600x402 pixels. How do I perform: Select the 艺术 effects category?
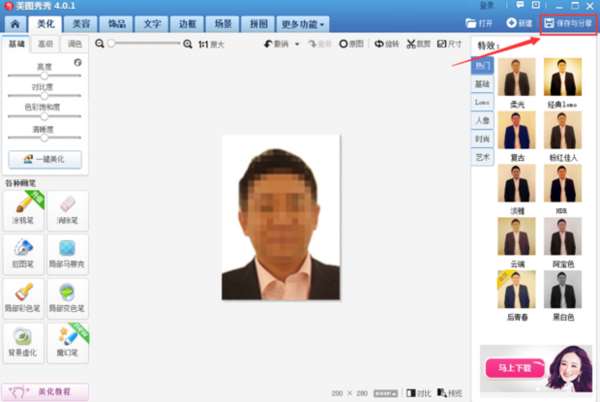(482, 157)
